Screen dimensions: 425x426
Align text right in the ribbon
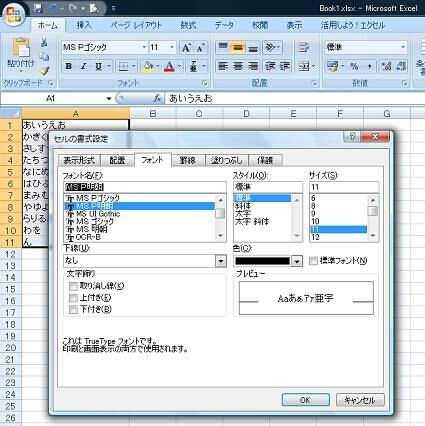[253, 66]
